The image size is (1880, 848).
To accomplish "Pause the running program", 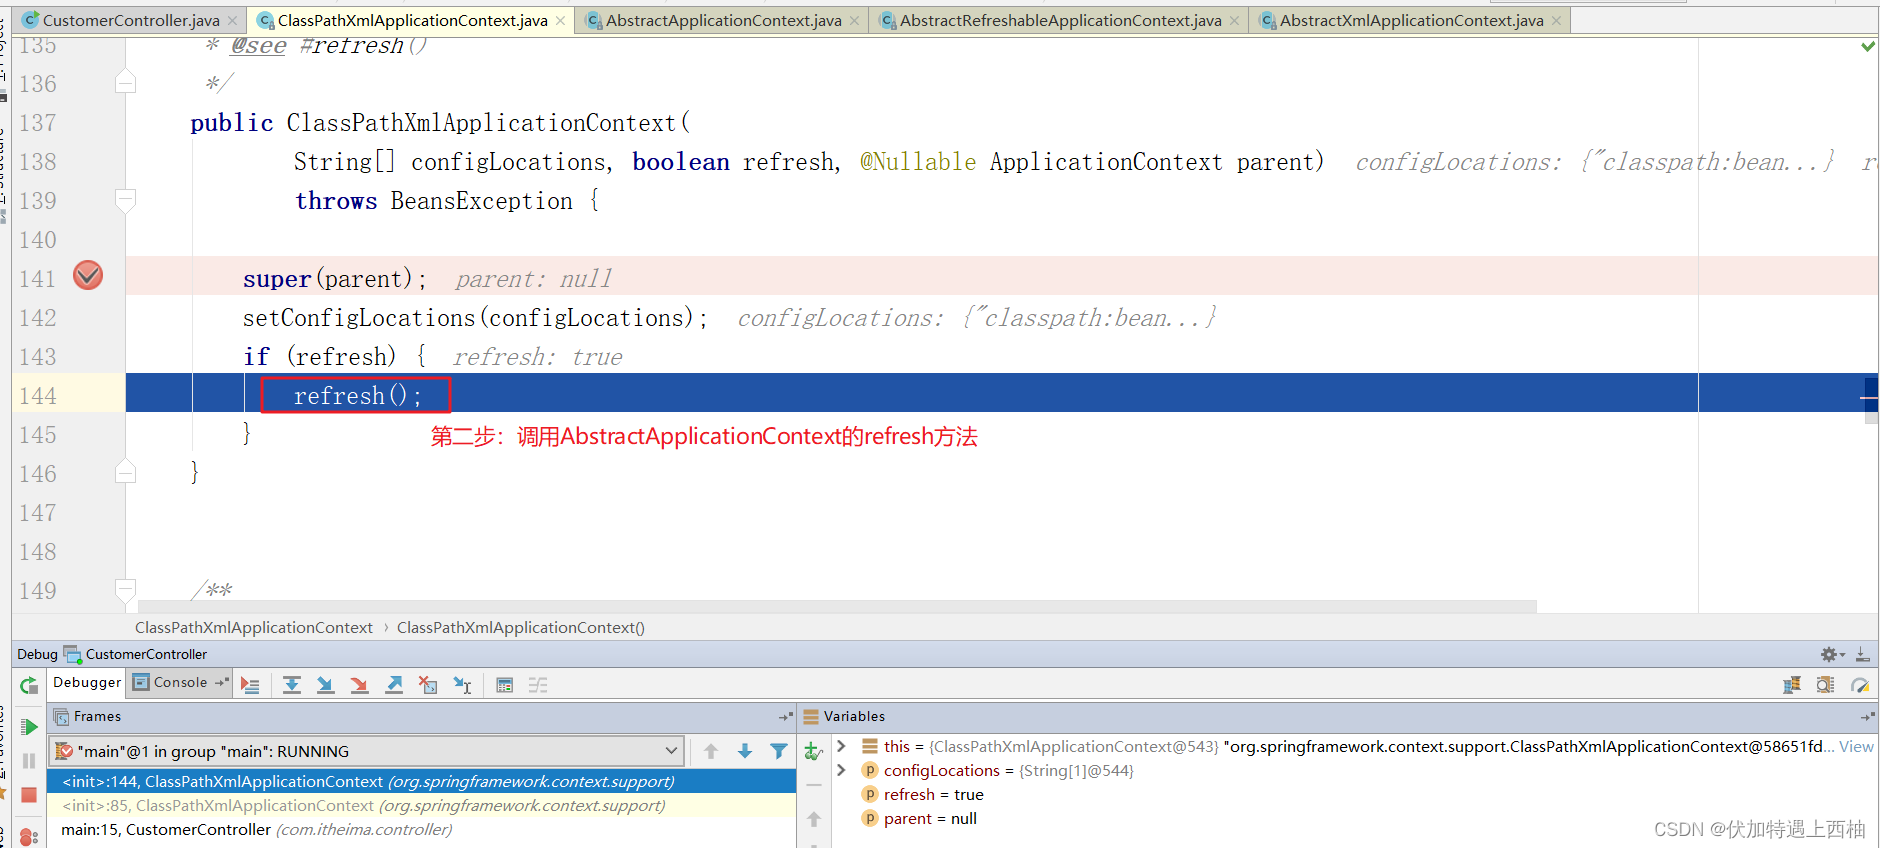I will pyautogui.click(x=29, y=761).
